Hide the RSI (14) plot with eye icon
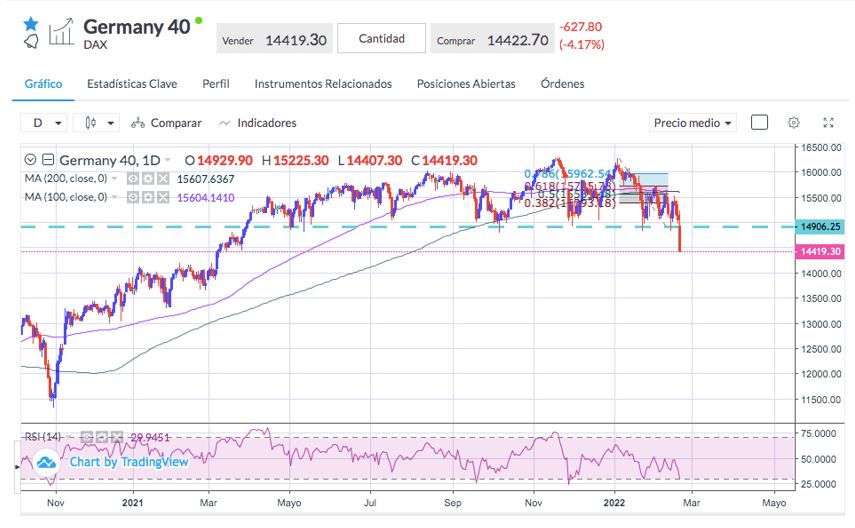 coord(86,437)
